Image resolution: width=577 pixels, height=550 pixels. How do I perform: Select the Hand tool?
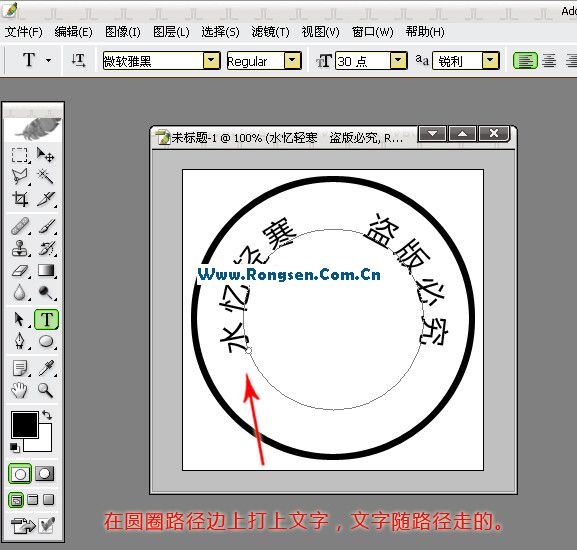pos(19,390)
